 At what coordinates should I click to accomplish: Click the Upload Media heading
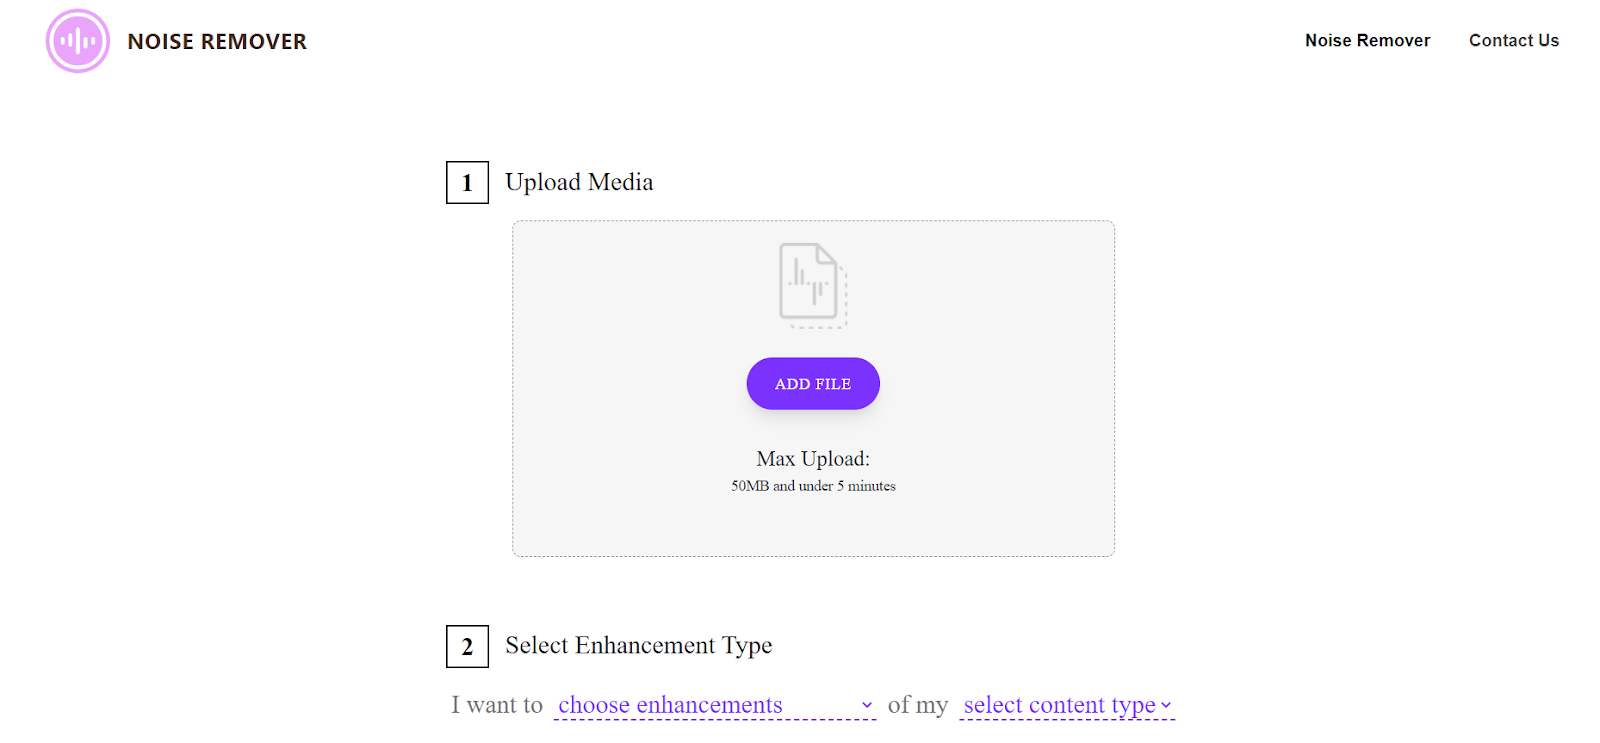[x=579, y=182]
